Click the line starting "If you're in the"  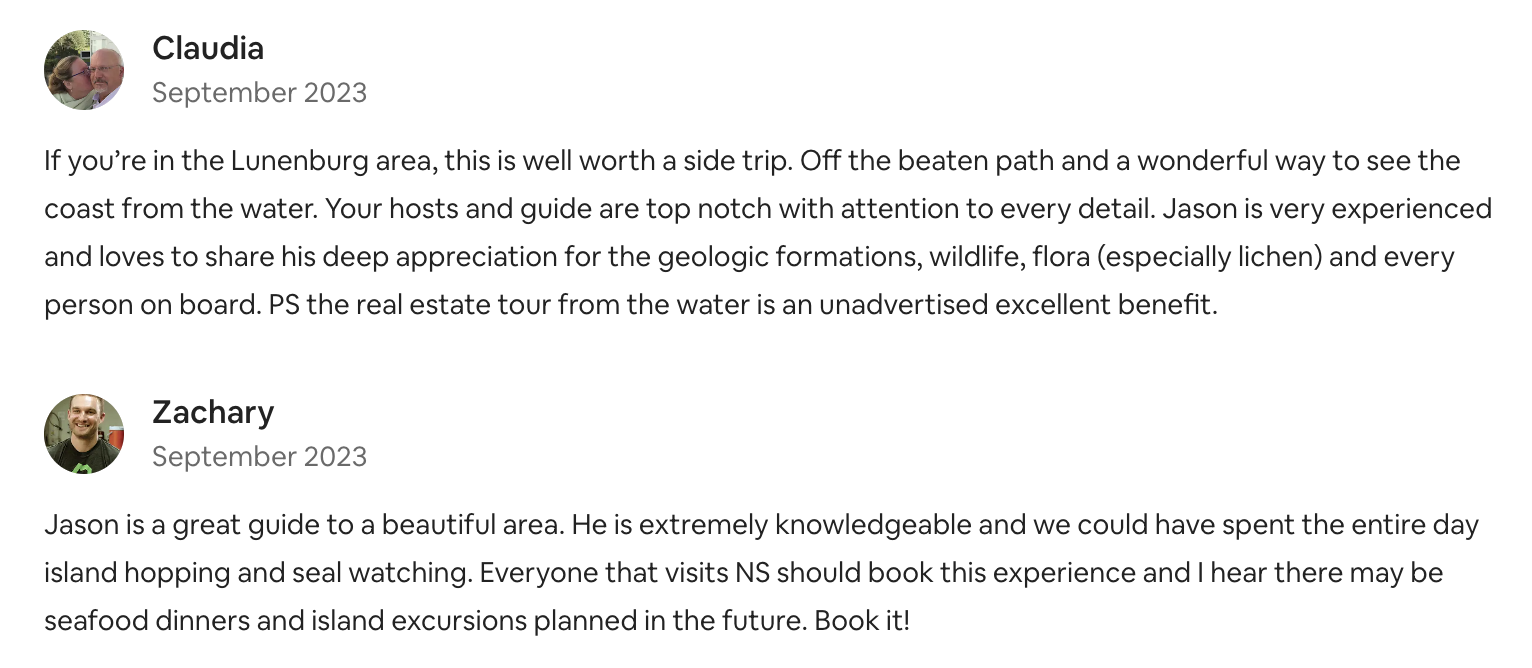(752, 161)
